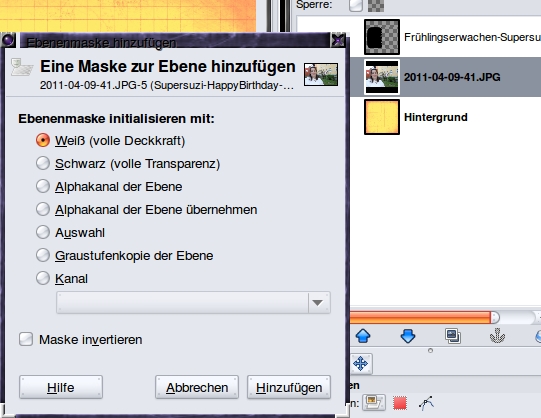541x418 pixels.
Task: Raise layer with blue up arrow
Action: point(363,336)
